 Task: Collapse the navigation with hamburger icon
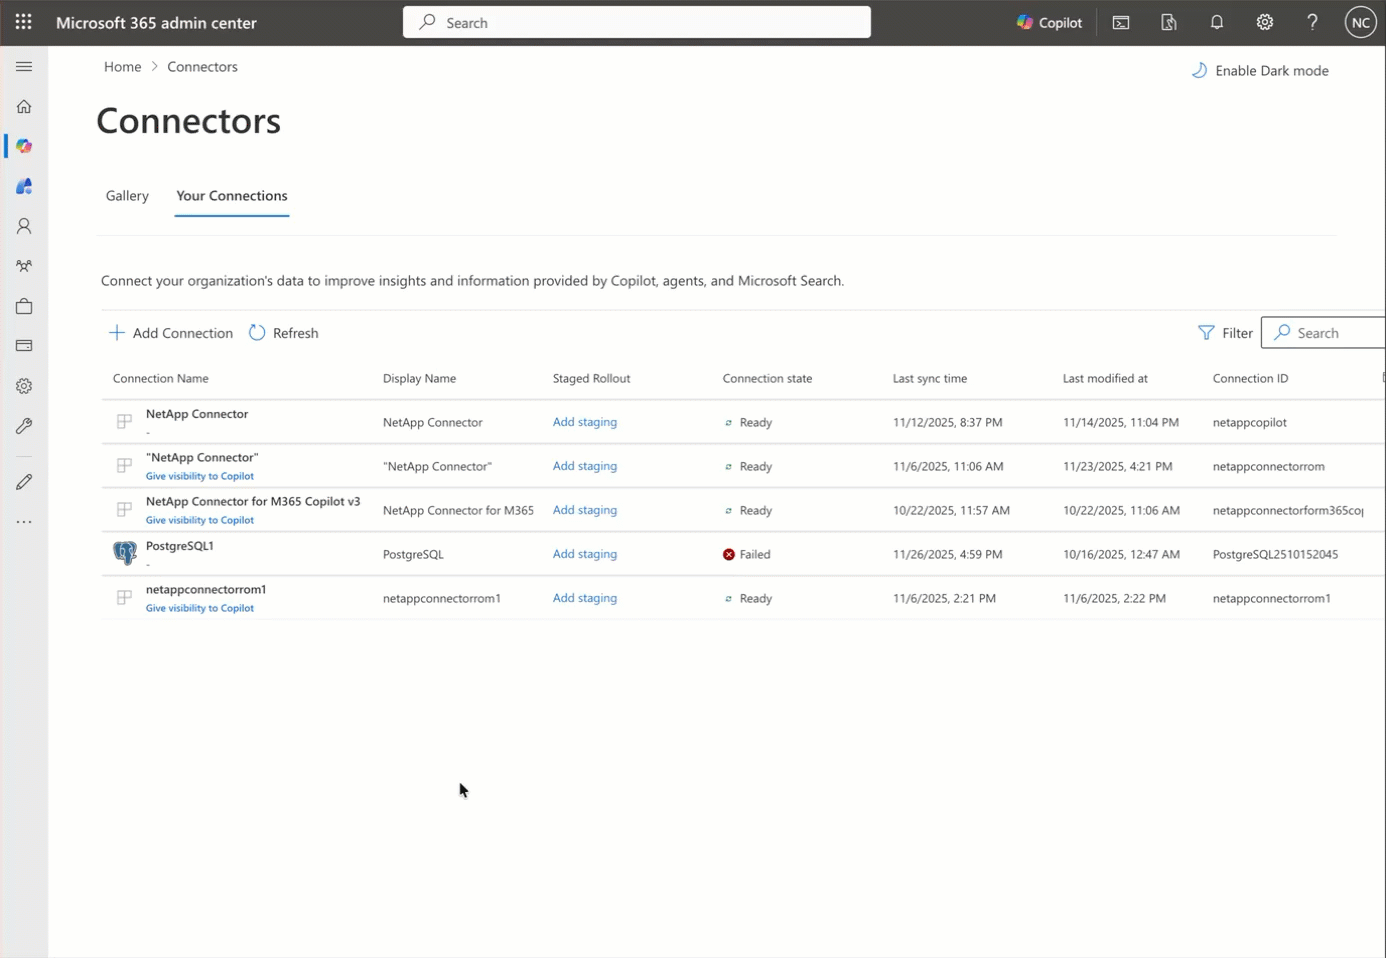tap(23, 66)
